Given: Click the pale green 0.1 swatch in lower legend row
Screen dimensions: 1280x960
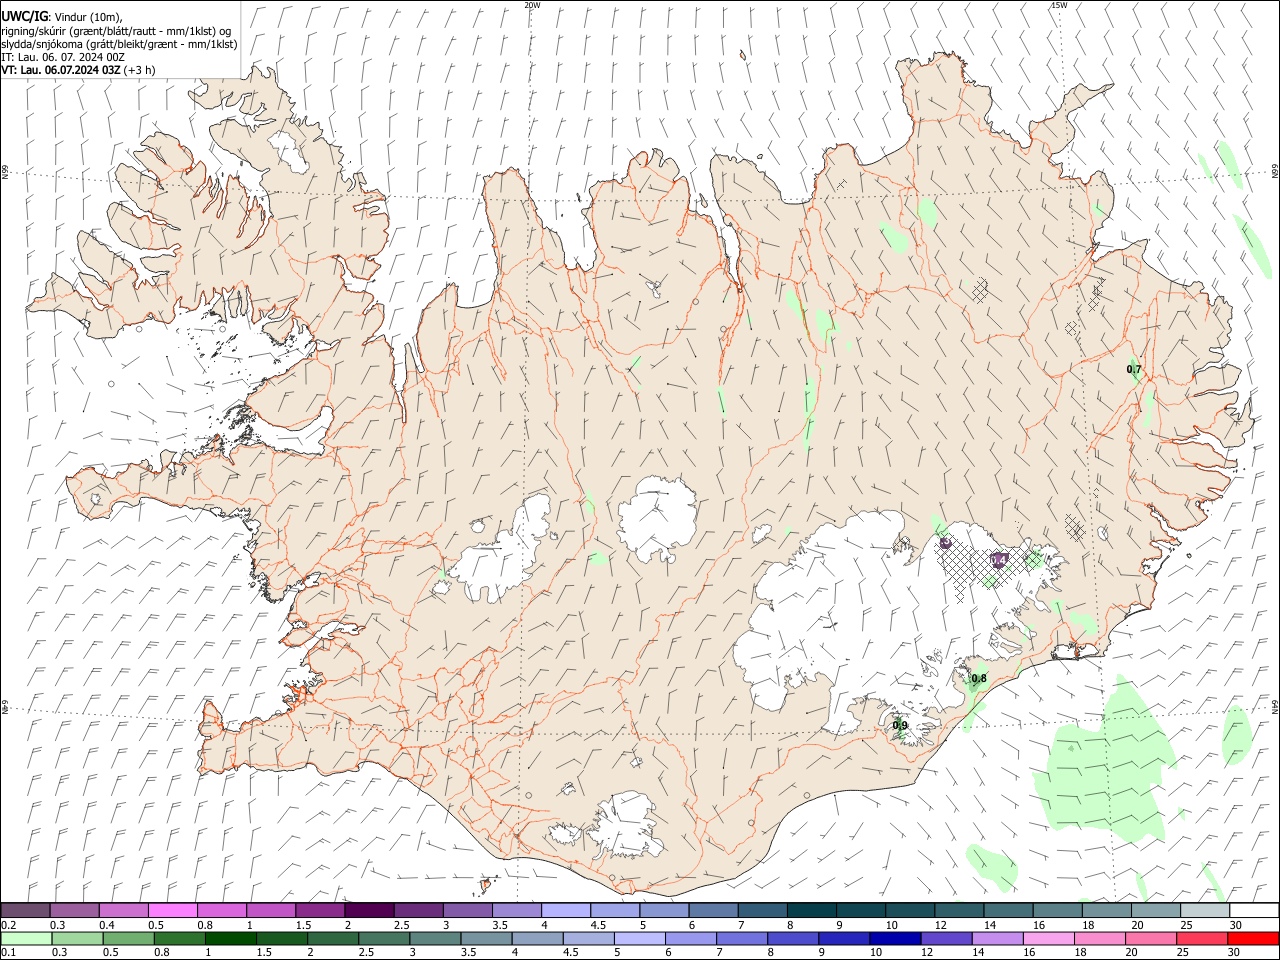Looking at the screenshot, I should [26, 938].
